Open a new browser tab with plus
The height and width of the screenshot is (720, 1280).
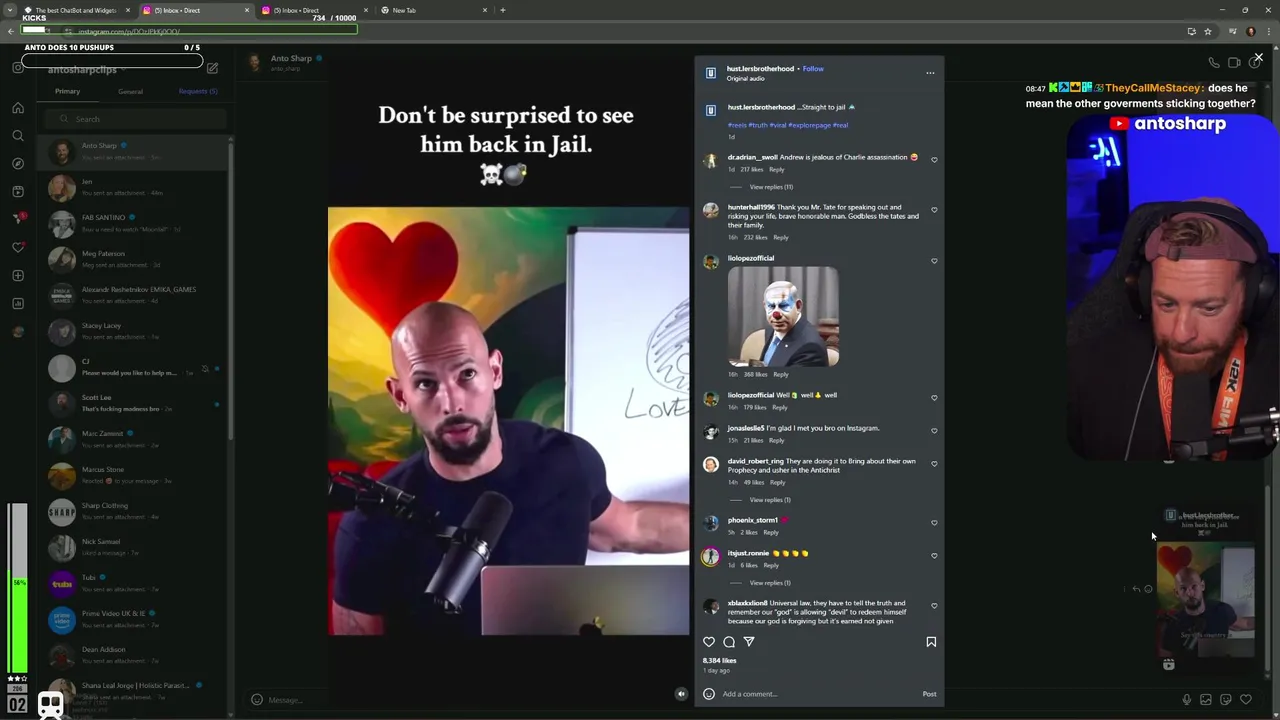pyautogui.click(x=503, y=10)
